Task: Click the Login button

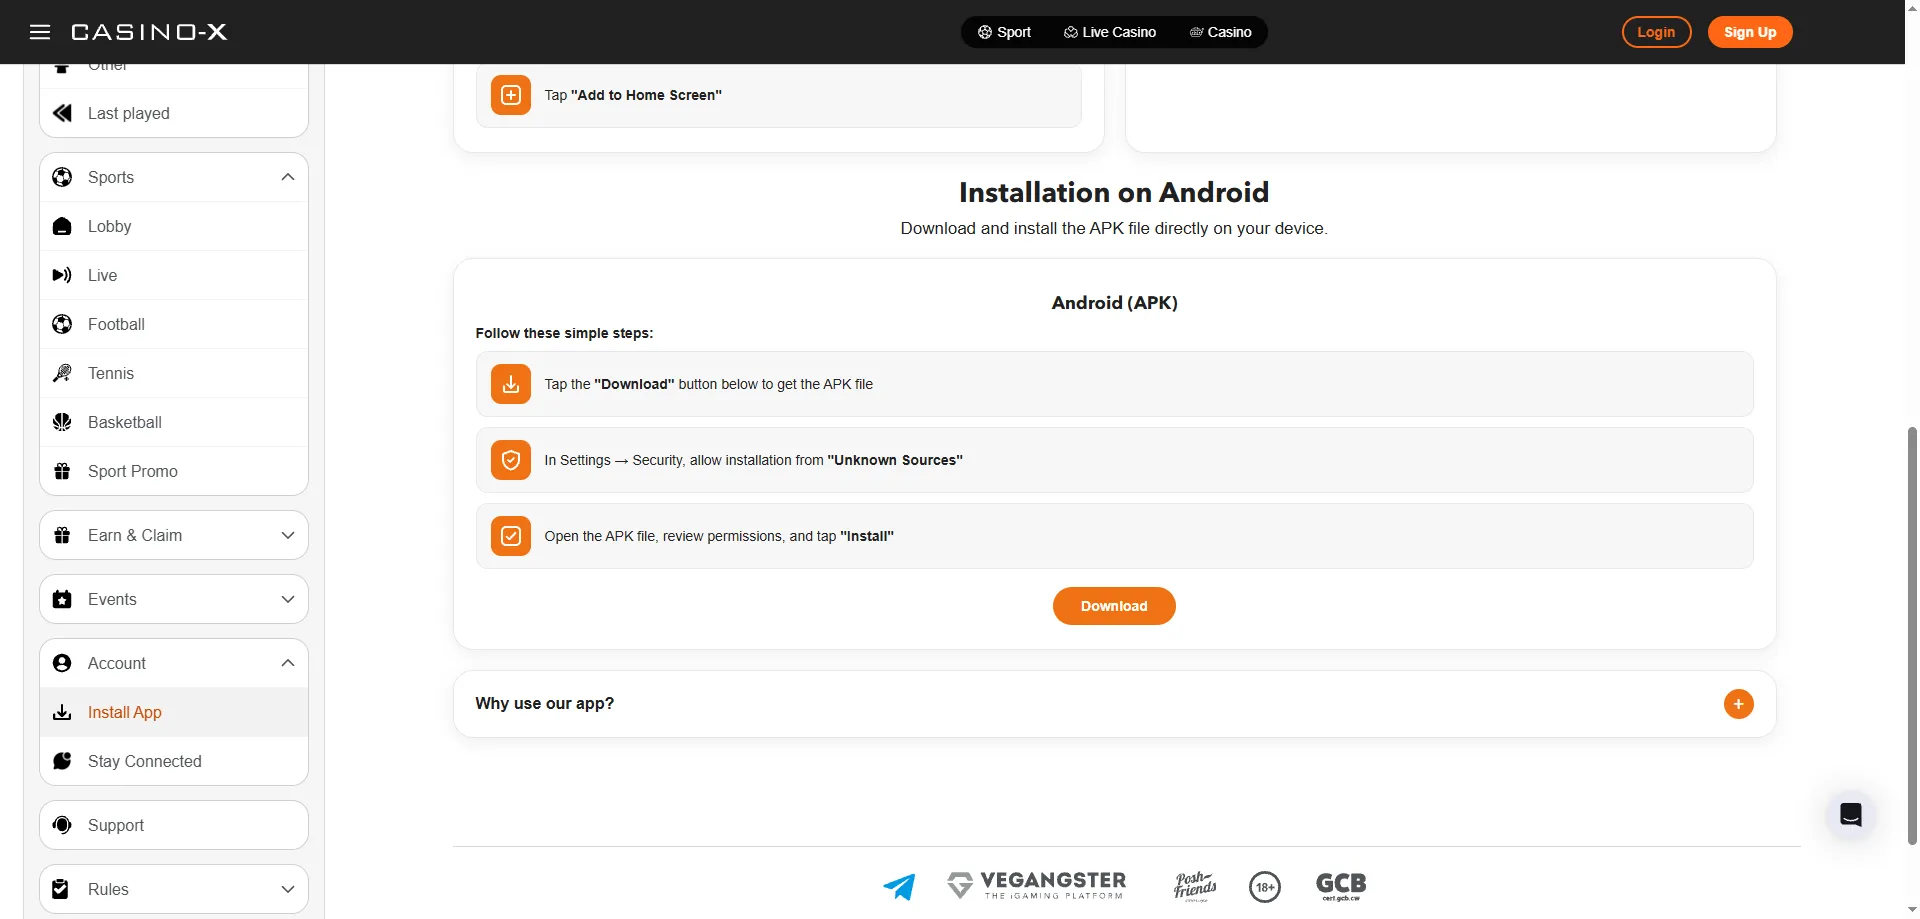Action: pyautogui.click(x=1656, y=32)
